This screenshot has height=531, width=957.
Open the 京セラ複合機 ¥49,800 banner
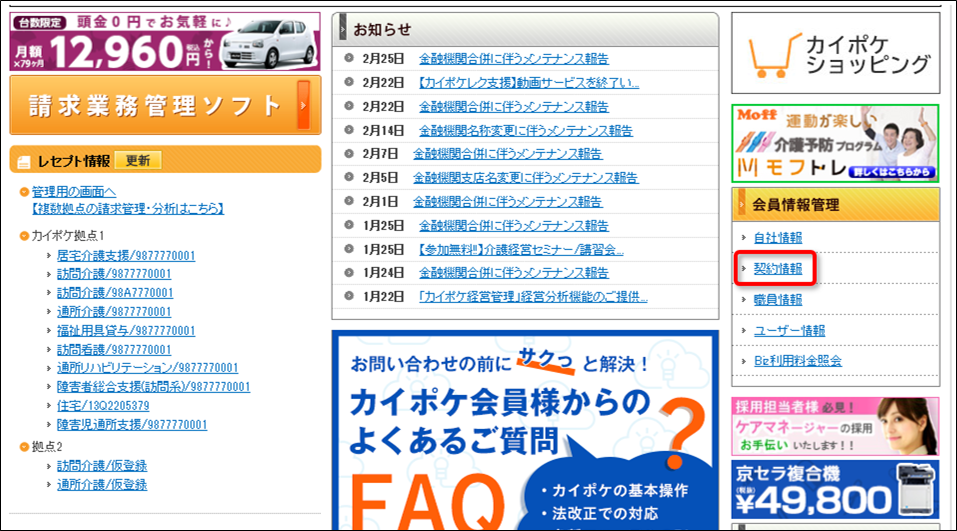pos(836,489)
